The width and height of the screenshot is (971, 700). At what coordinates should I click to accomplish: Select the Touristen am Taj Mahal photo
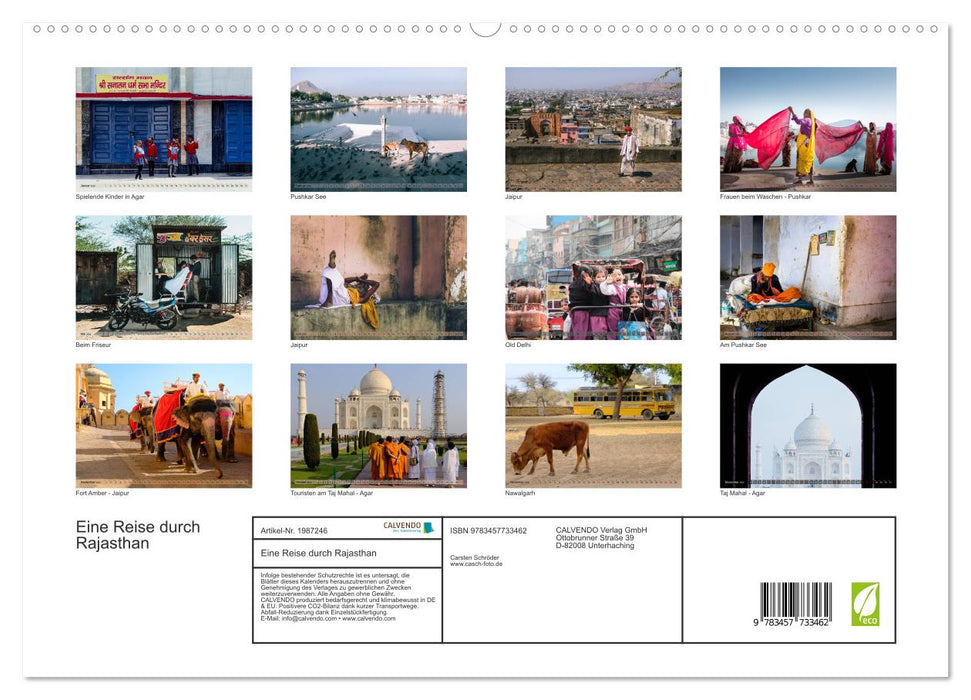(377, 425)
